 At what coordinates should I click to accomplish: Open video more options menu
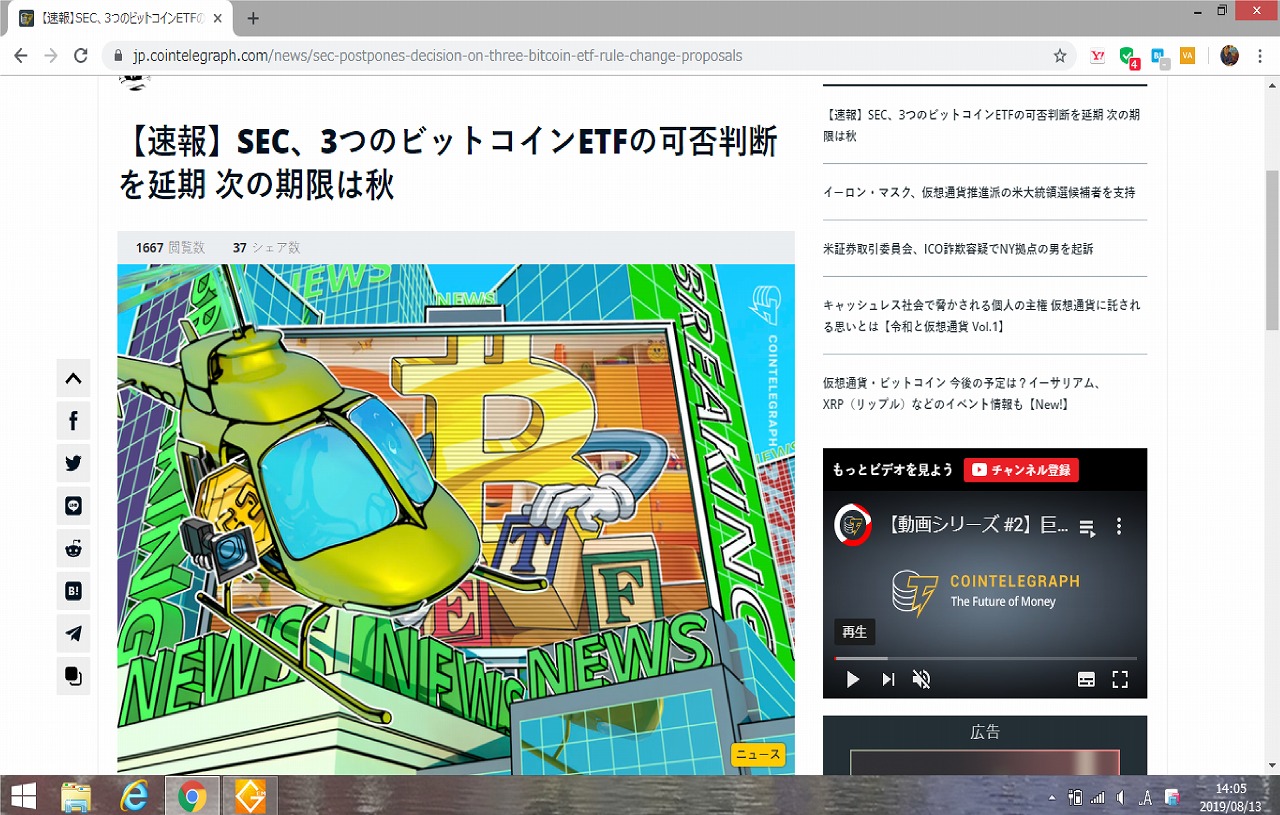click(x=1119, y=526)
